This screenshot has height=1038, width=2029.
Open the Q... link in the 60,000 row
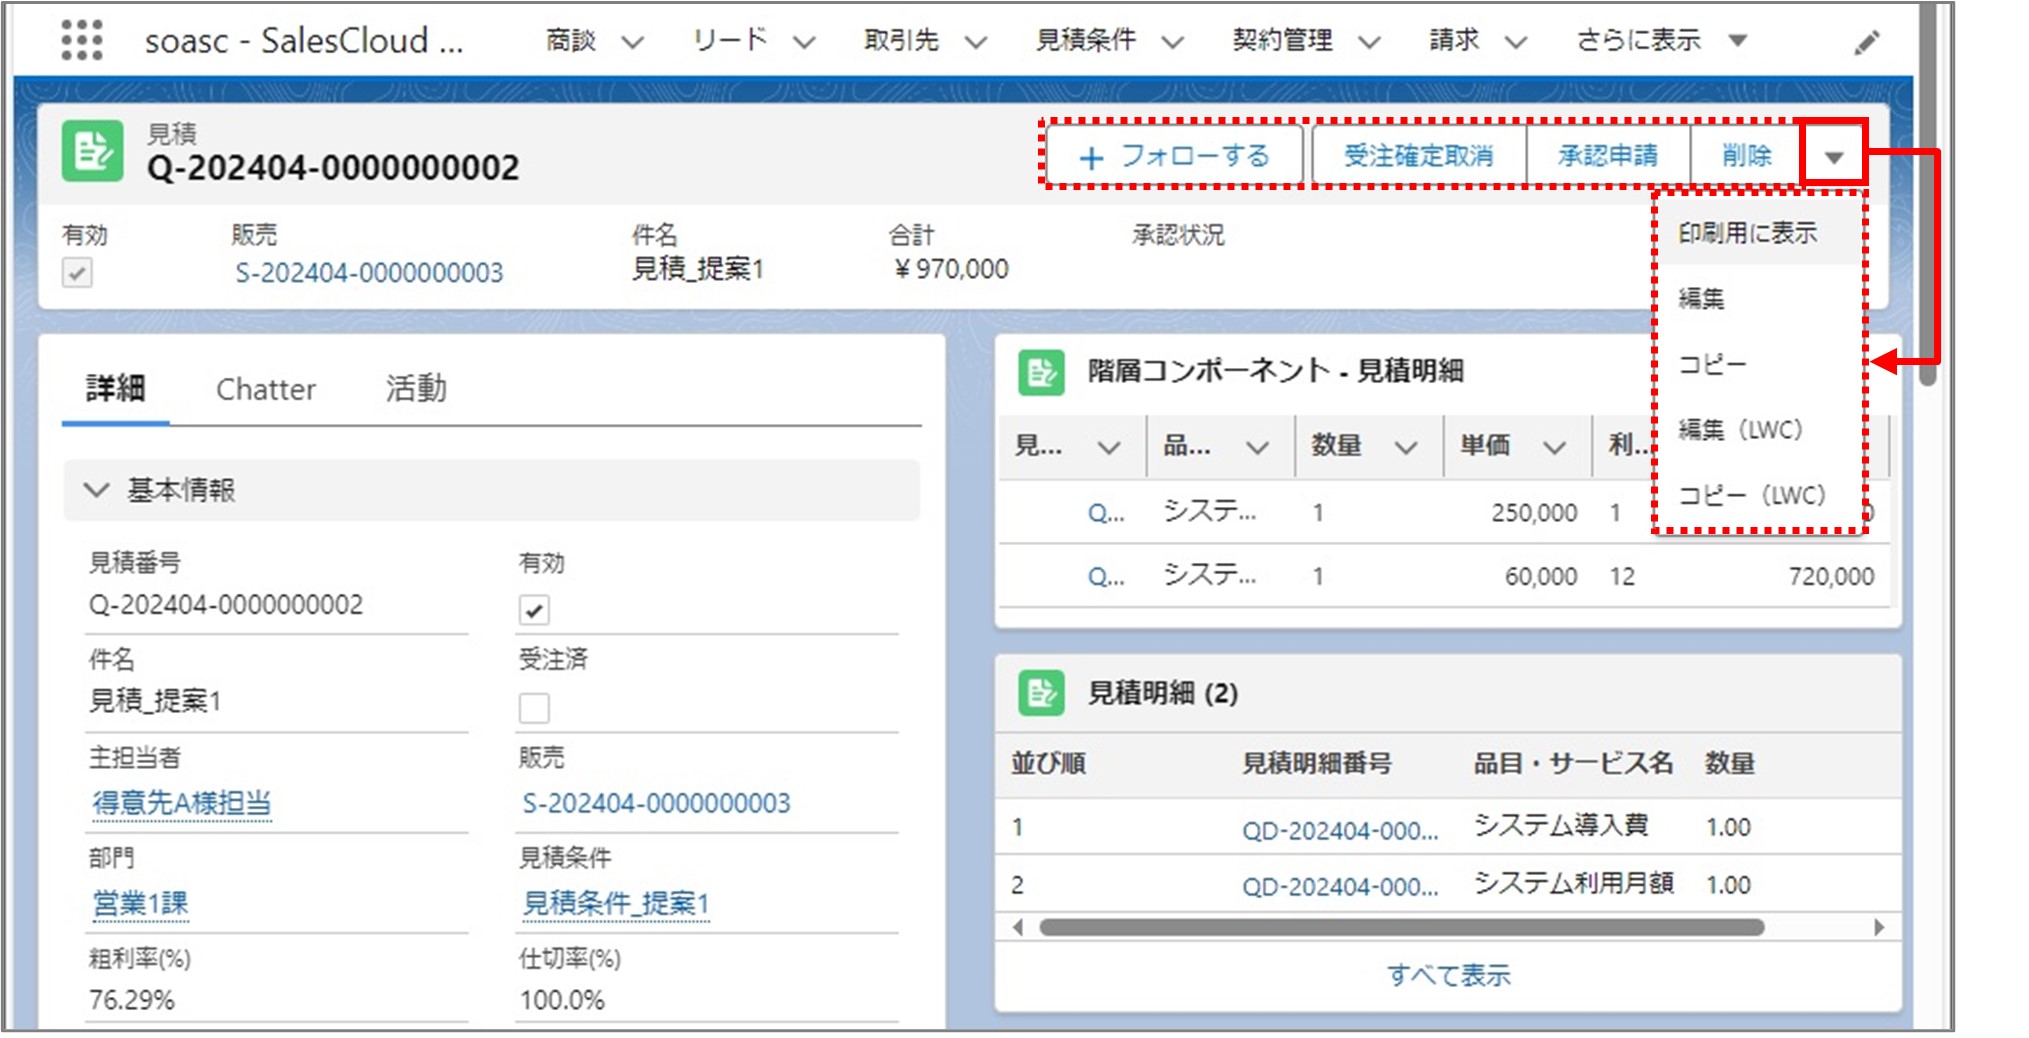click(x=1106, y=577)
